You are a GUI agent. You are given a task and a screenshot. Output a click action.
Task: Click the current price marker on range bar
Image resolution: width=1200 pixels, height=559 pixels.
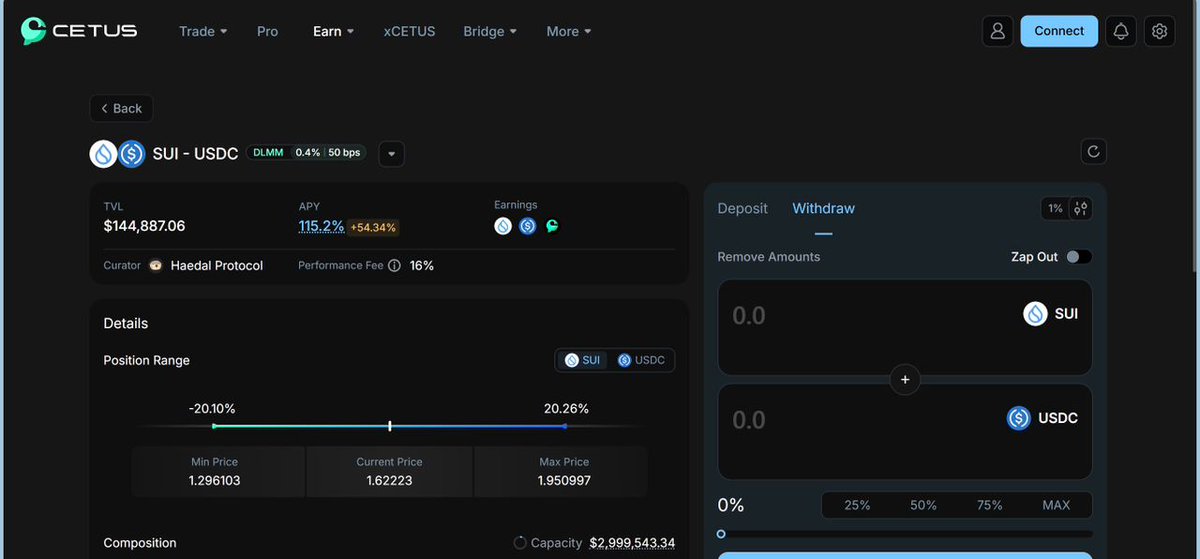click(389, 426)
